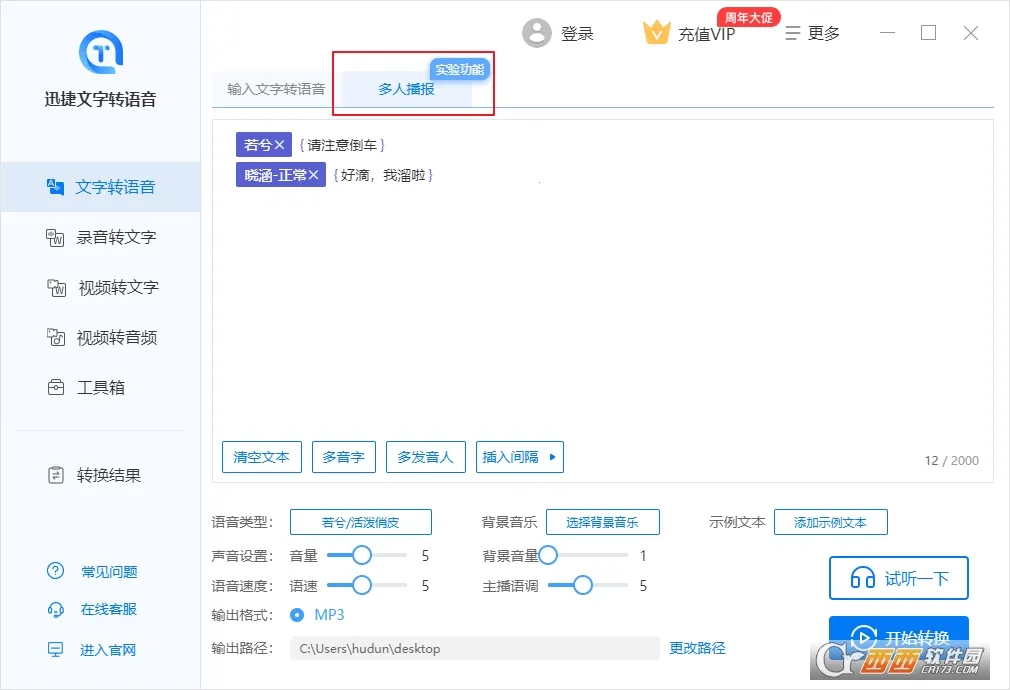Expand the 插入间隔 dropdown arrow
The height and width of the screenshot is (690, 1010).
pyautogui.click(x=552, y=457)
